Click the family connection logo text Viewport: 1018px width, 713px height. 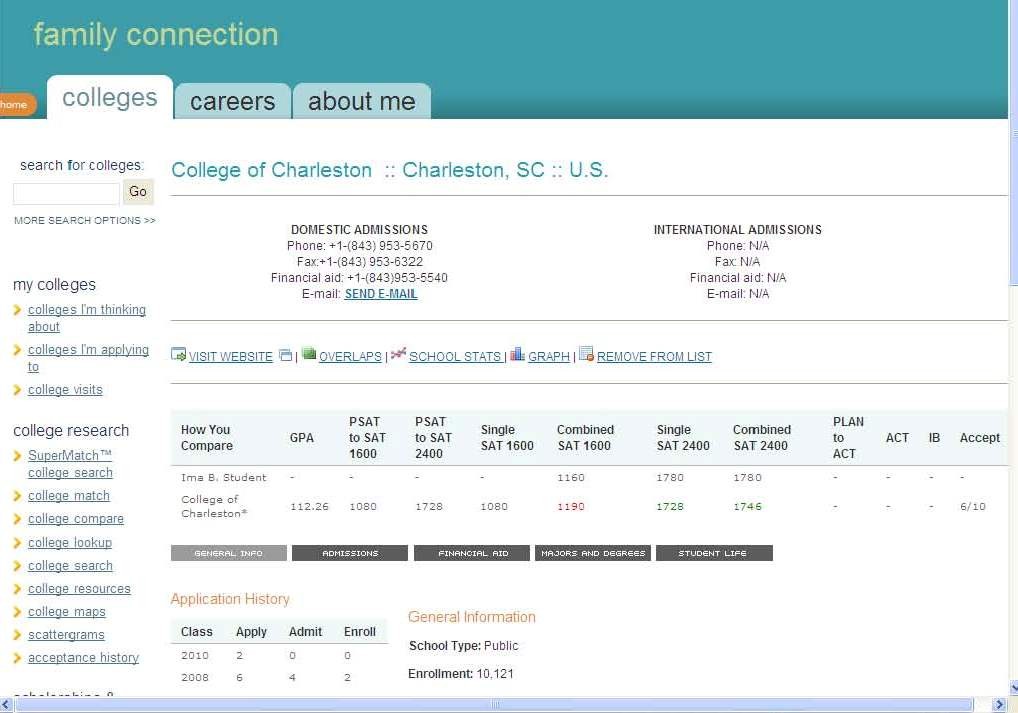pyautogui.click(x=156, y=34)
